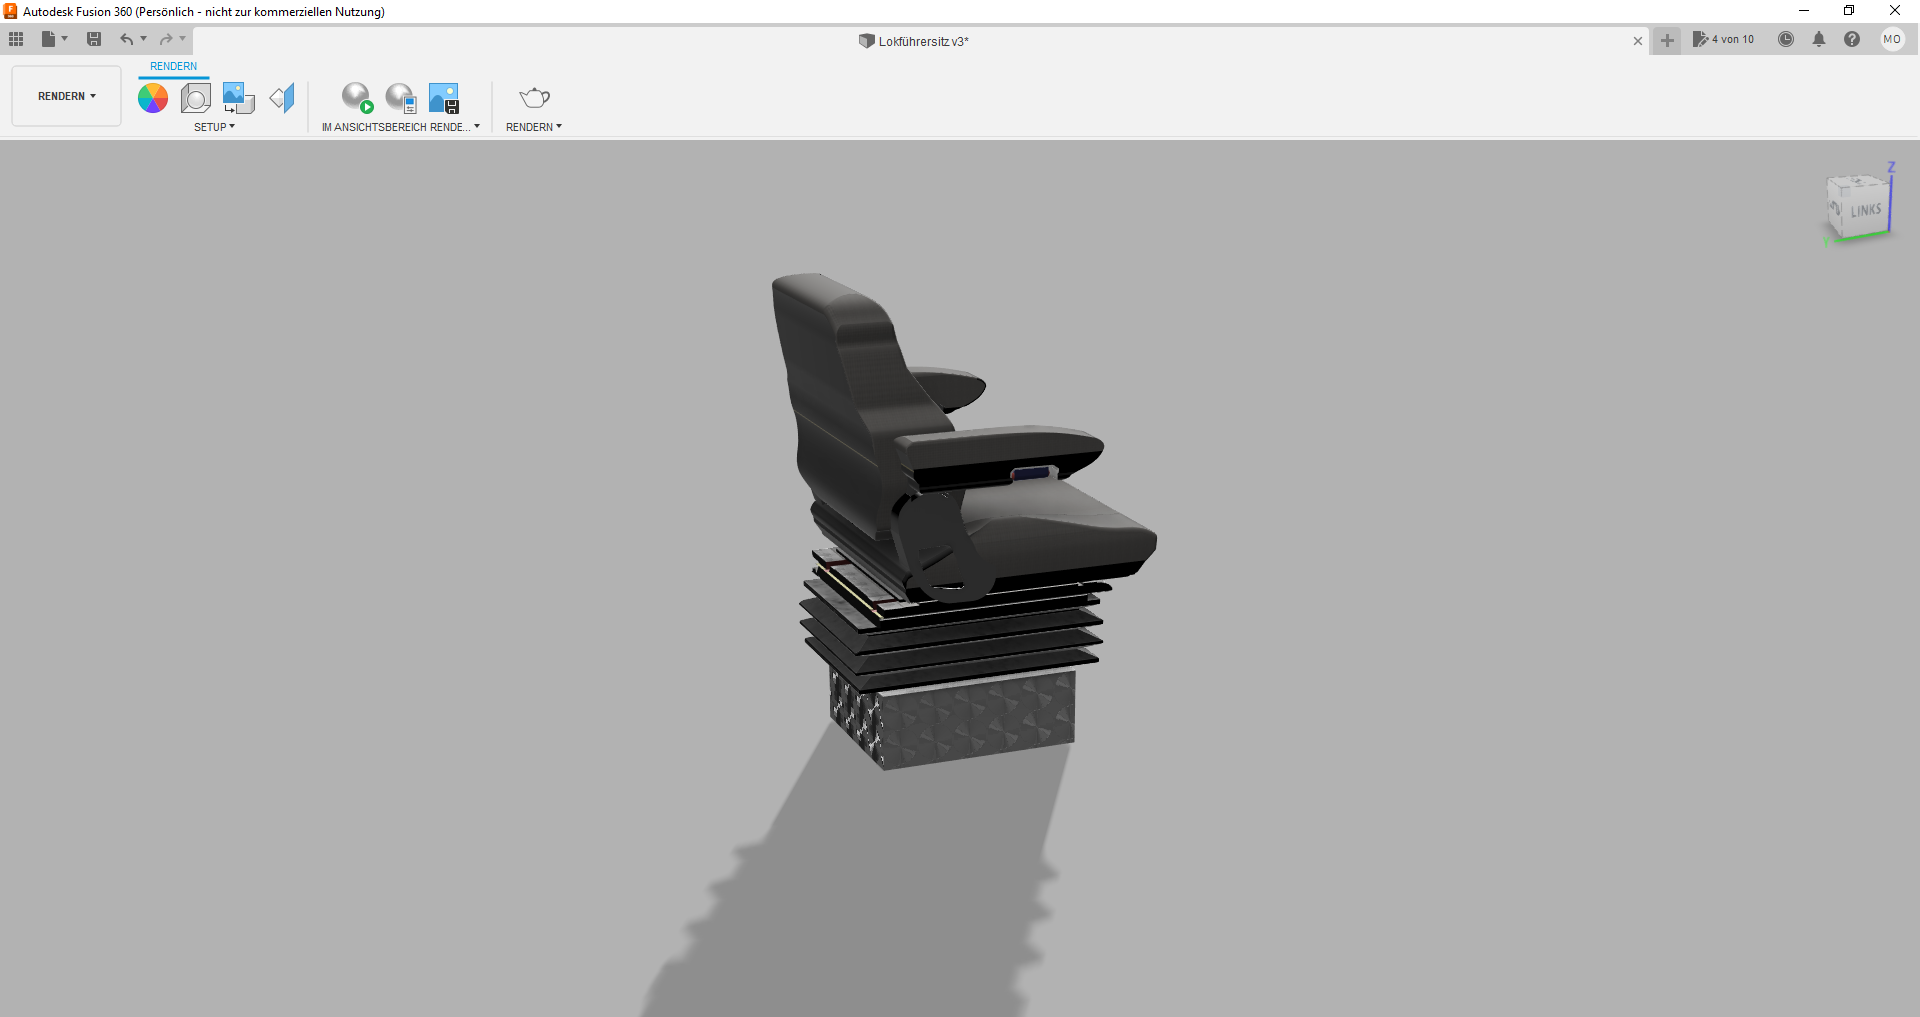The height and width of the screenshot is (1017, 1920).
Task: Click the Render teapot icon
Action: pyautogui.click(x=534, y=98)
